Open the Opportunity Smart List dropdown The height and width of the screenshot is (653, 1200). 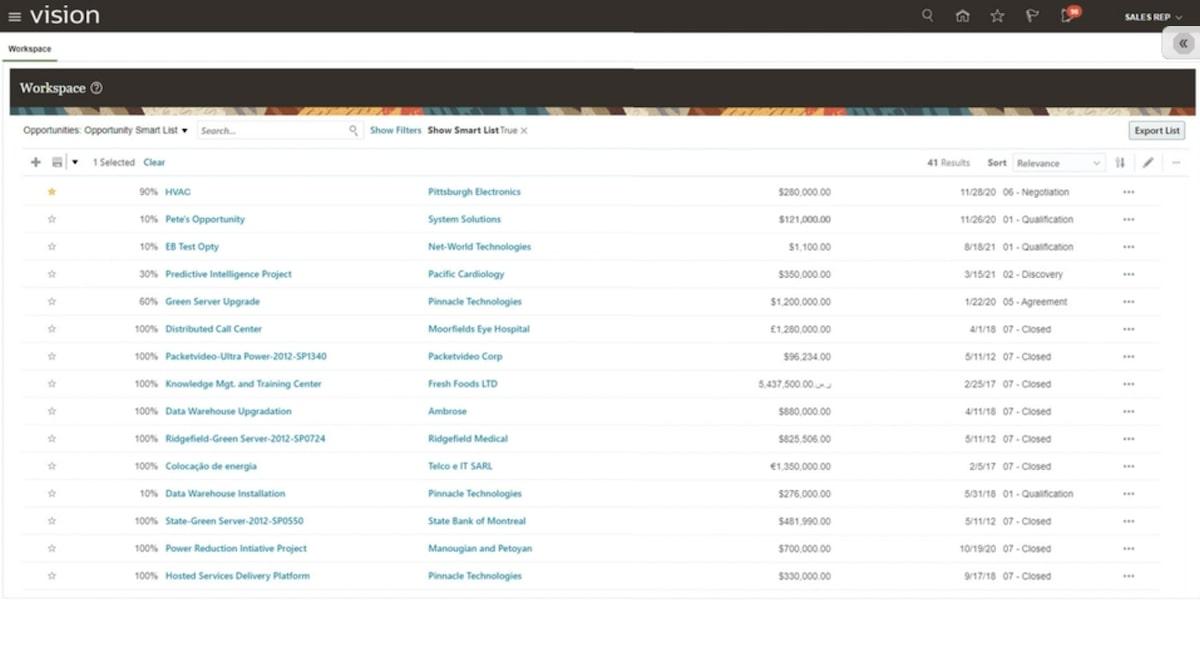click(106, 130)
